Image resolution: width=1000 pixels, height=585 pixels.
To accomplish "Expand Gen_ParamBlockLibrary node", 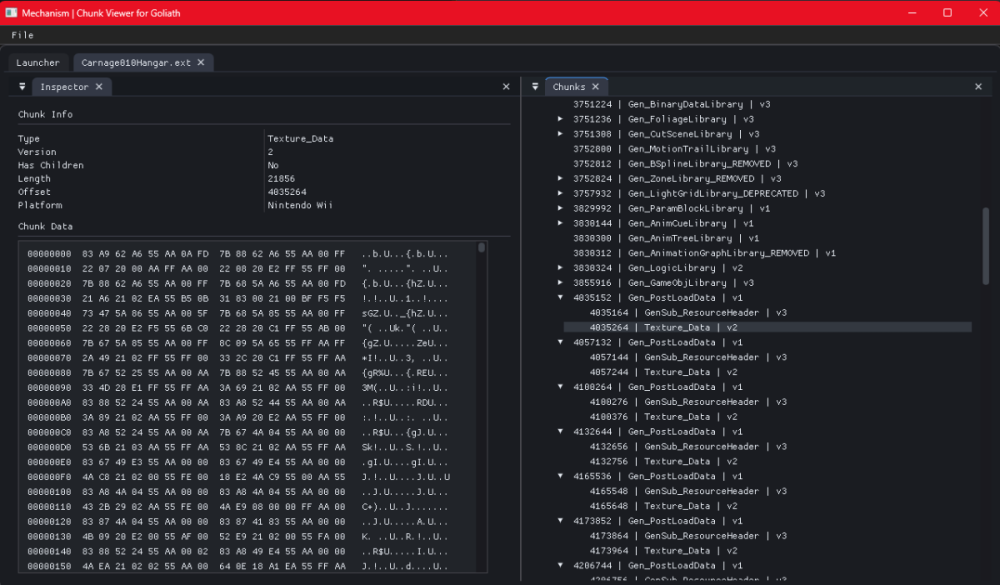I will (561, 209).
